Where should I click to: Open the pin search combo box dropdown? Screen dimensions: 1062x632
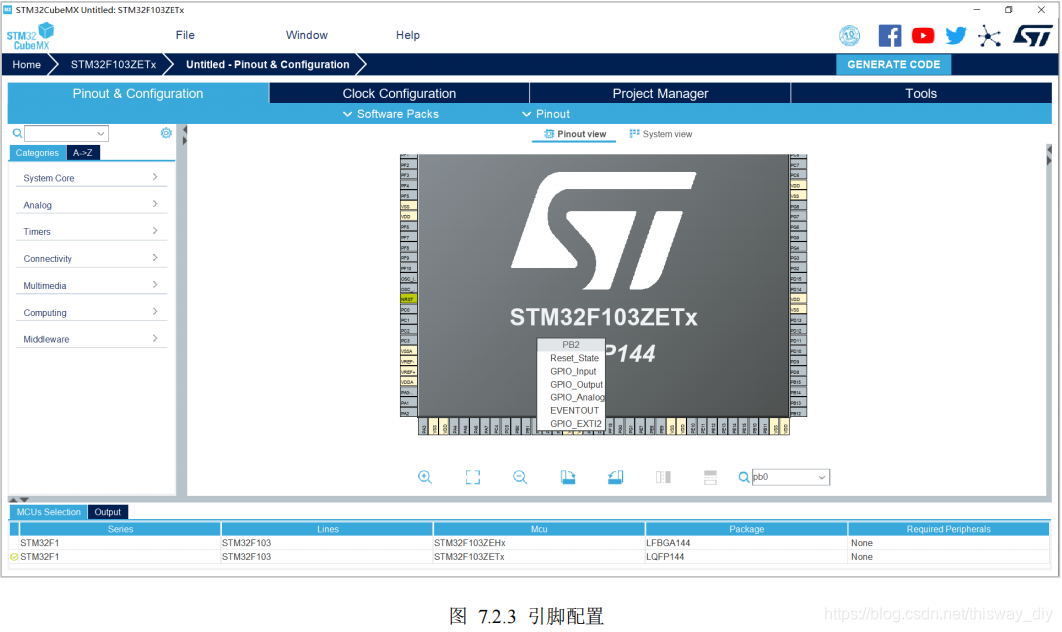pyautogui.click(x=822, y=478)
